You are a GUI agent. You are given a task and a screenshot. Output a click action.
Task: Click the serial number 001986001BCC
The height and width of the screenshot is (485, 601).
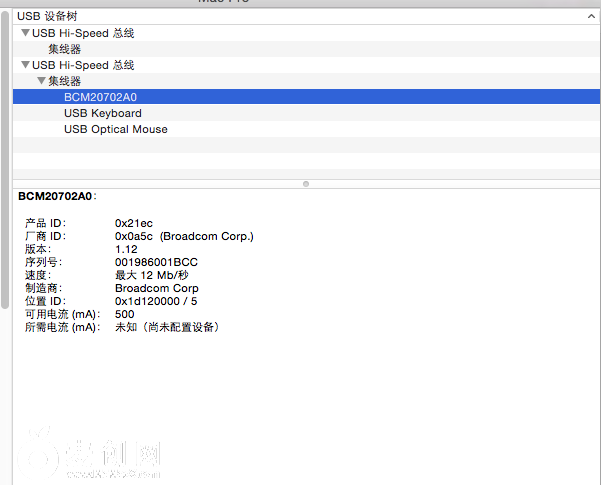pos(156,262)
